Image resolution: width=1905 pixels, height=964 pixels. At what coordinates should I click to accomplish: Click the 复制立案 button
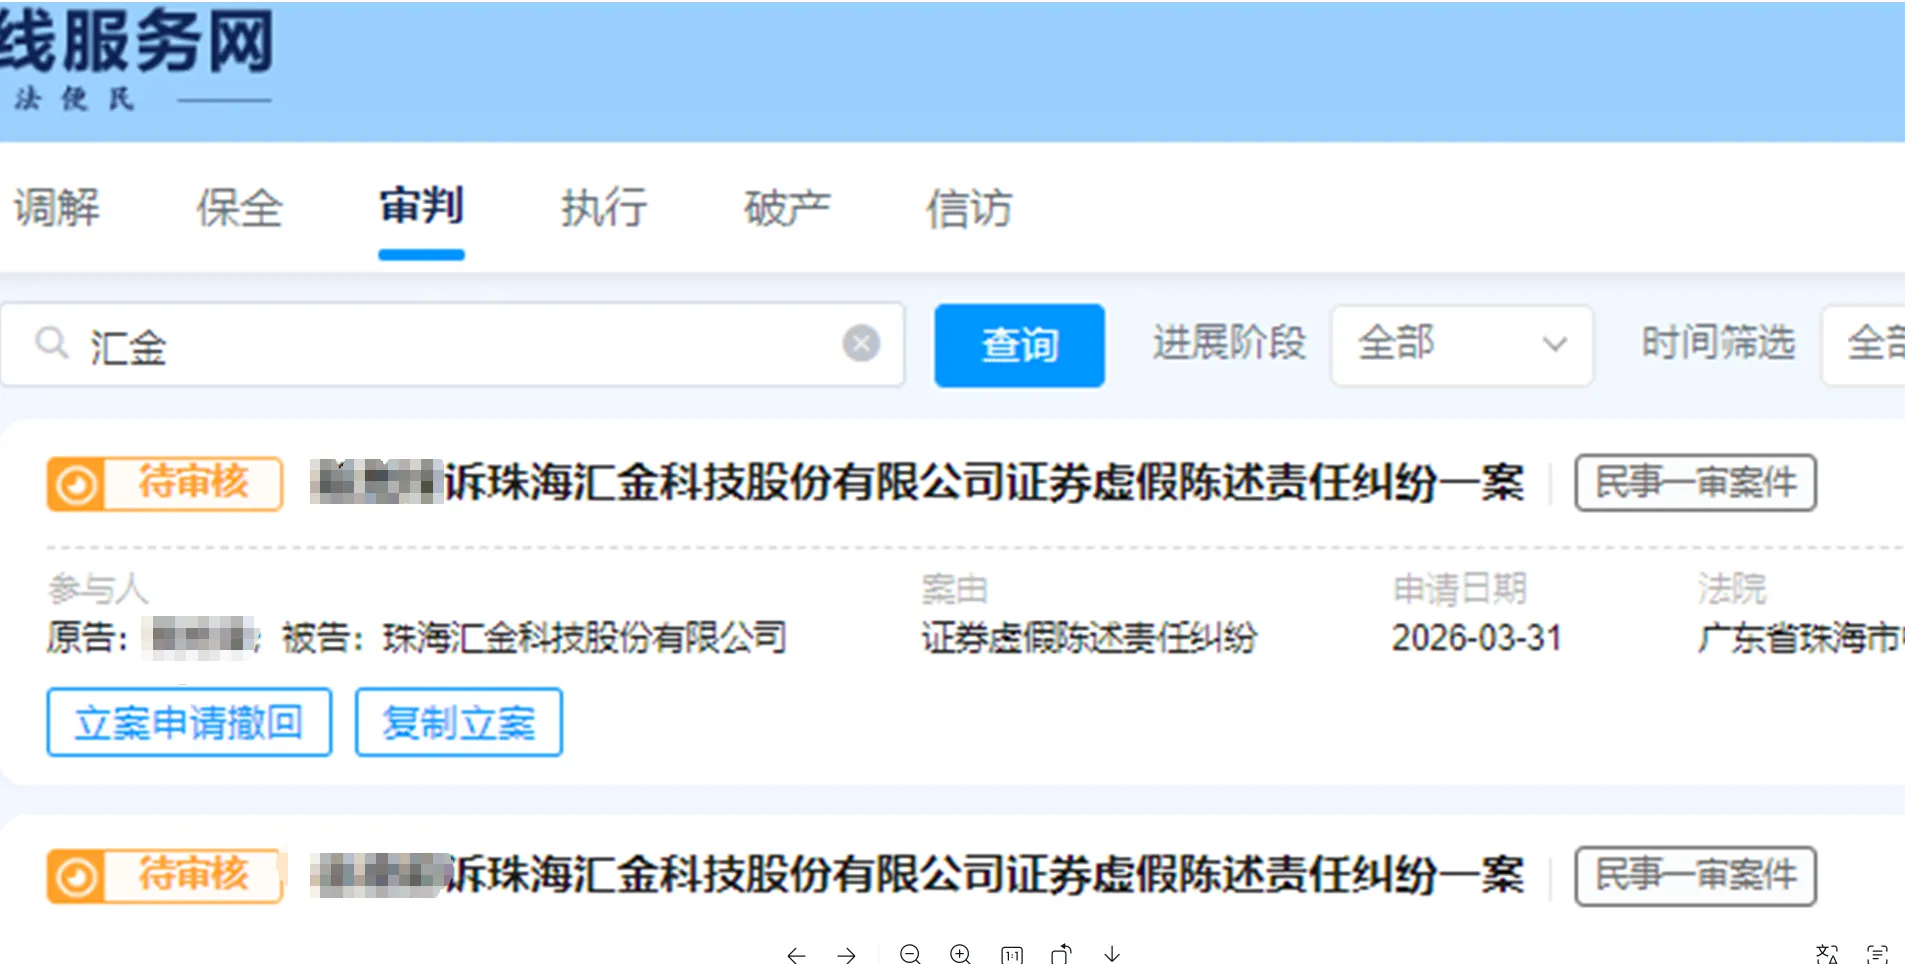point(458,722)
